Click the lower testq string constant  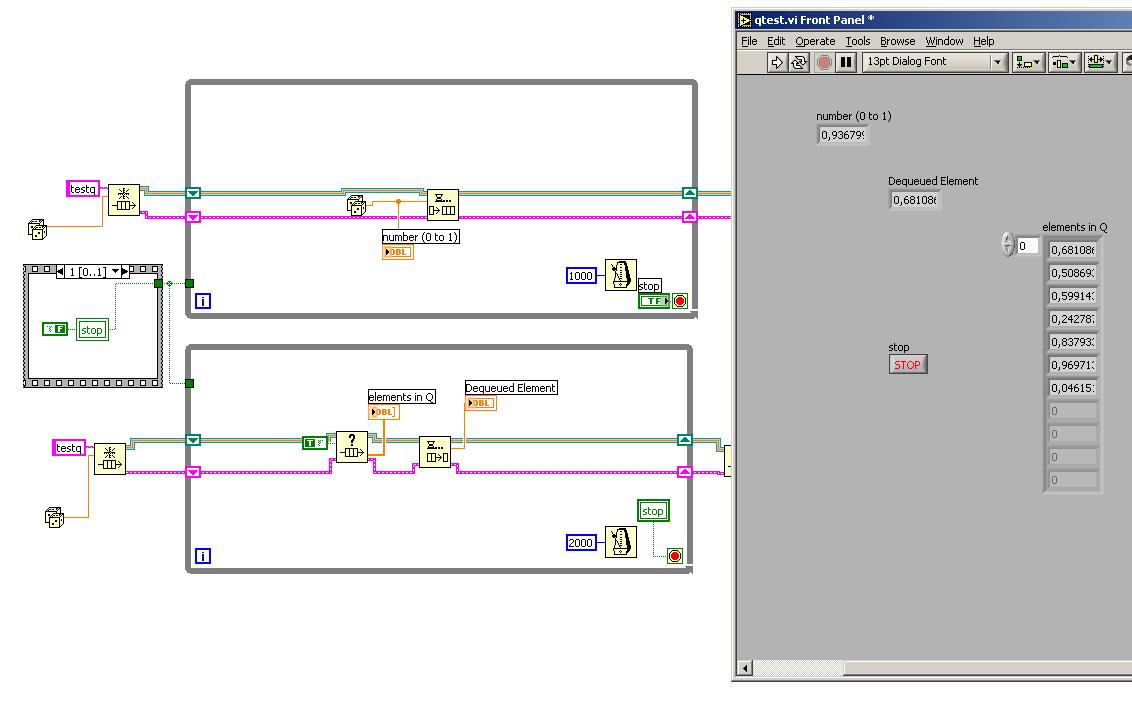pos(69,448)
